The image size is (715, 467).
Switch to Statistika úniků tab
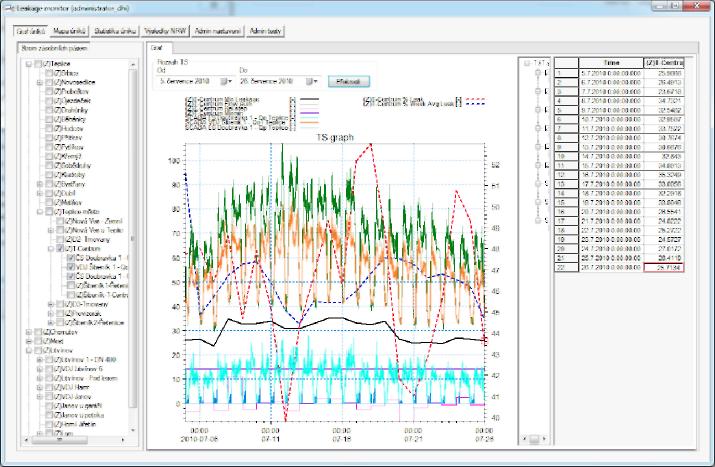pos(114,31)
